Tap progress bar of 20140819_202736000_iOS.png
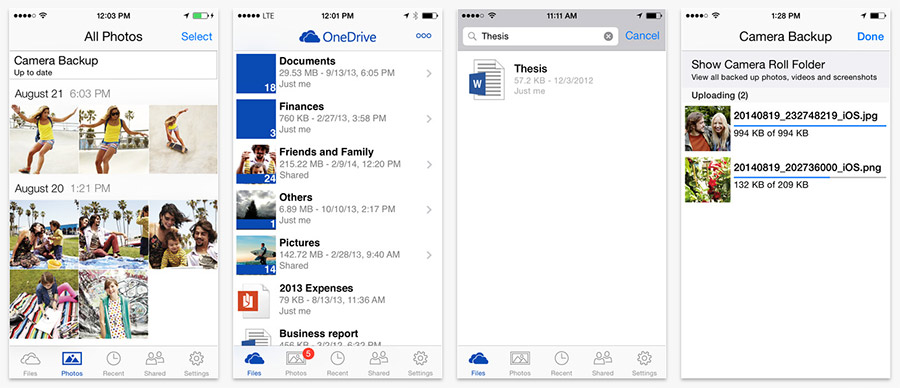The width and height of the screenshot is (900, 388). click(810, 177)
